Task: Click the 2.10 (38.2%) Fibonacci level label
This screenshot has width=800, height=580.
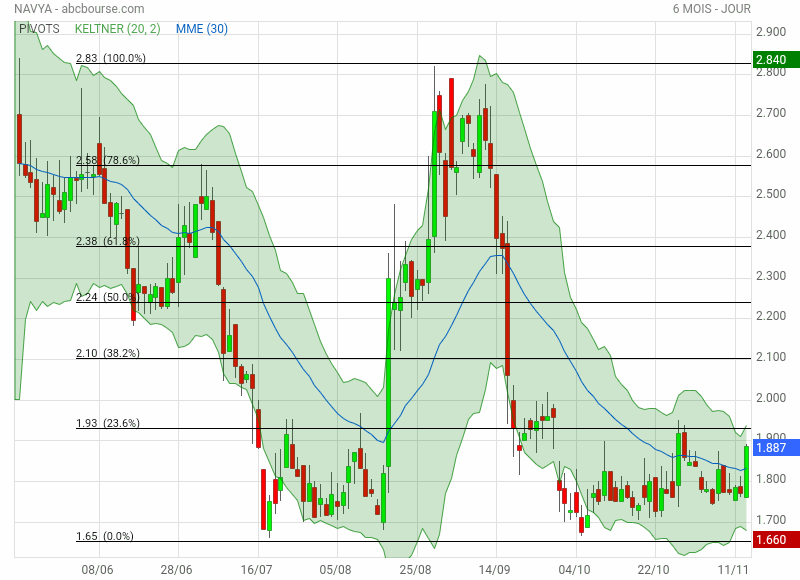Action: (108, 353)
